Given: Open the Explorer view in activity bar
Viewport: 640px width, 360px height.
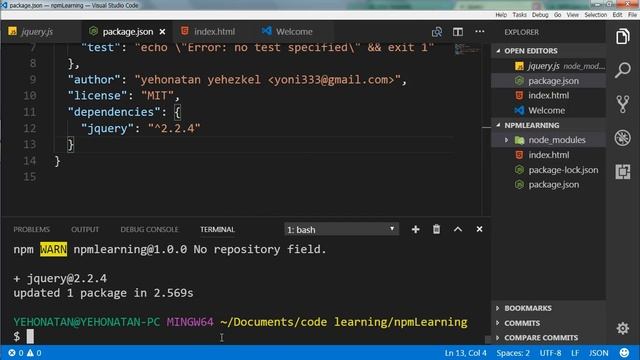Looking at the screenshot, I should point(622,37).
